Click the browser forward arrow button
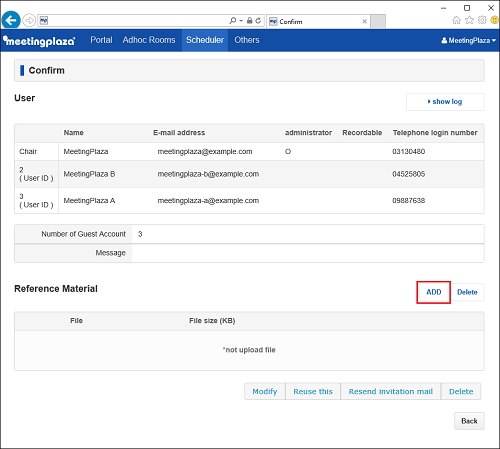 click(29, 21)
